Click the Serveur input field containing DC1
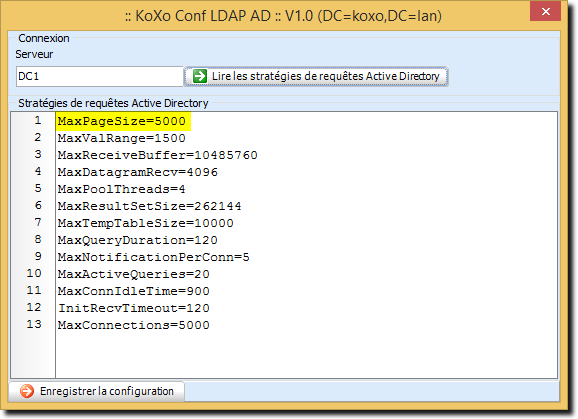The width and height of the screenshot is (578, 419). tap(100, 76)
